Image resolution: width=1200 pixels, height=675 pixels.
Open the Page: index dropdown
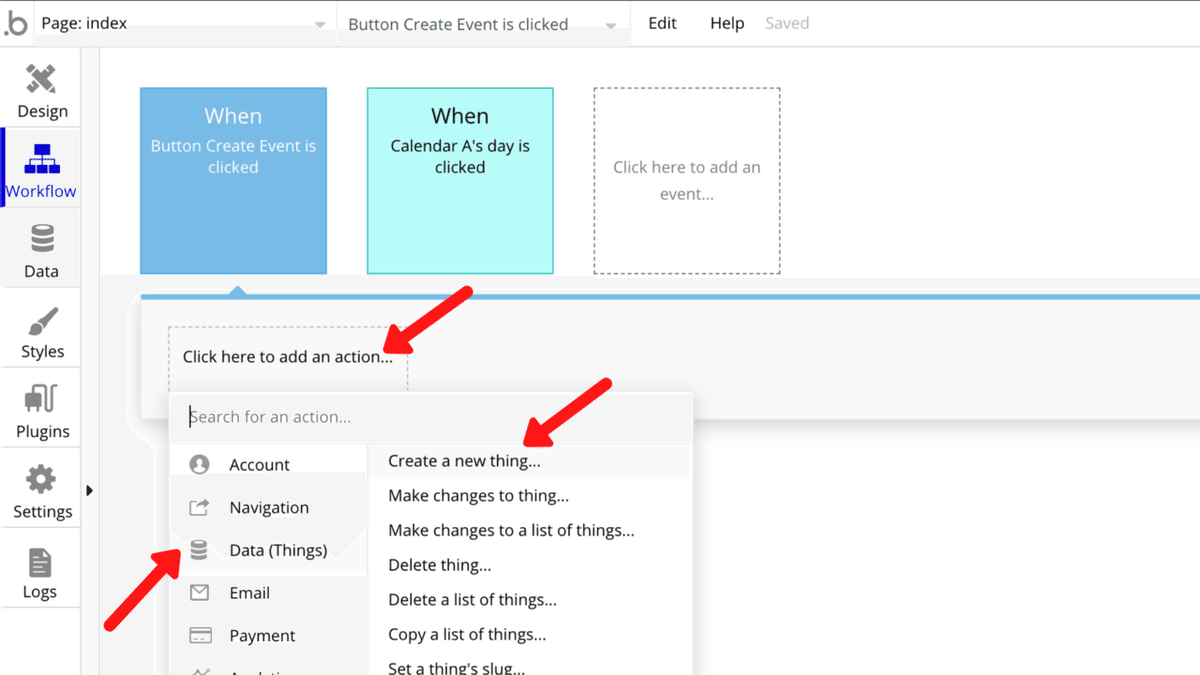(184, 23)
